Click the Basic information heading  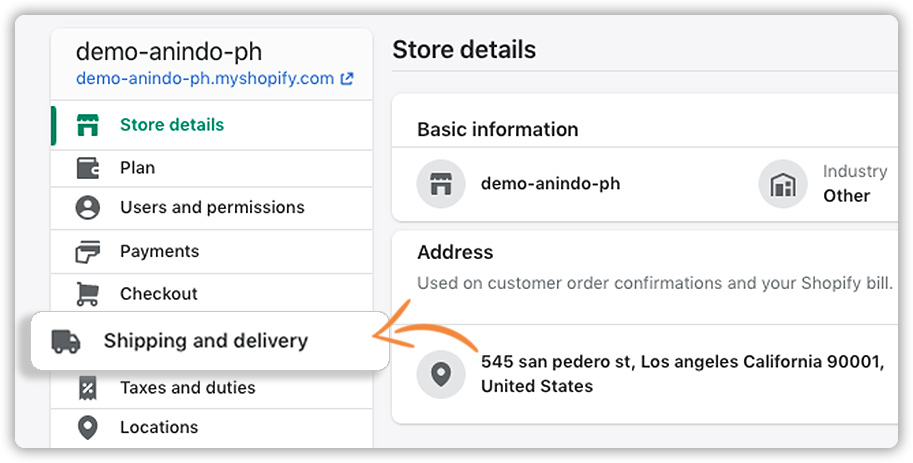click(x=498, y=129)
